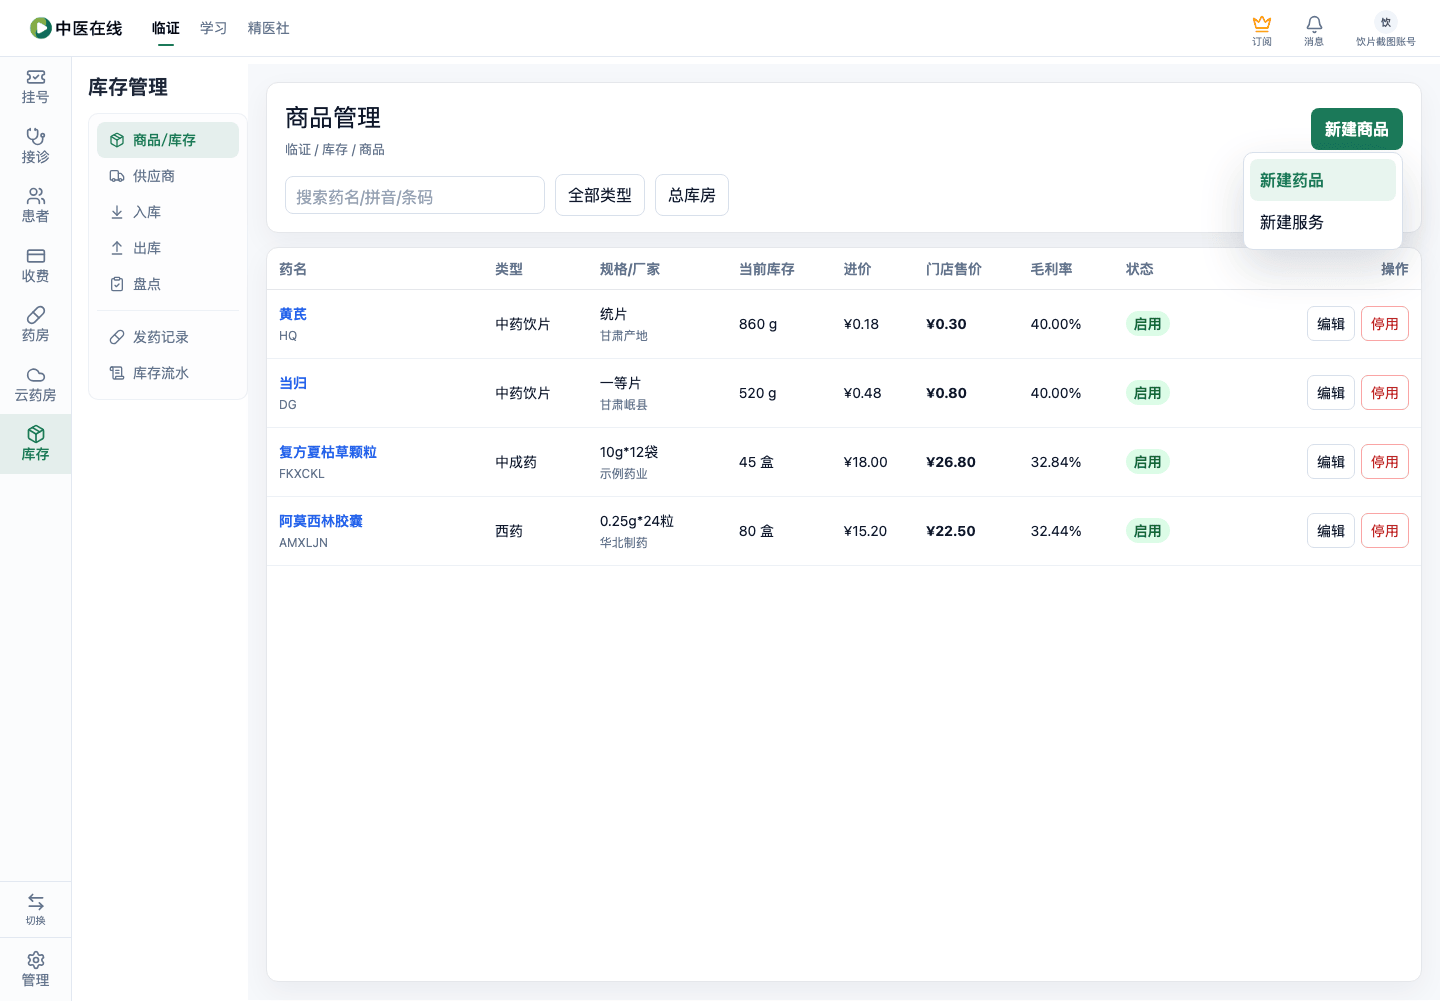Choose 新建服务 from the dropdown menu
Viewport: 1440px width, 1001px height.
[x=1322, y=222]
